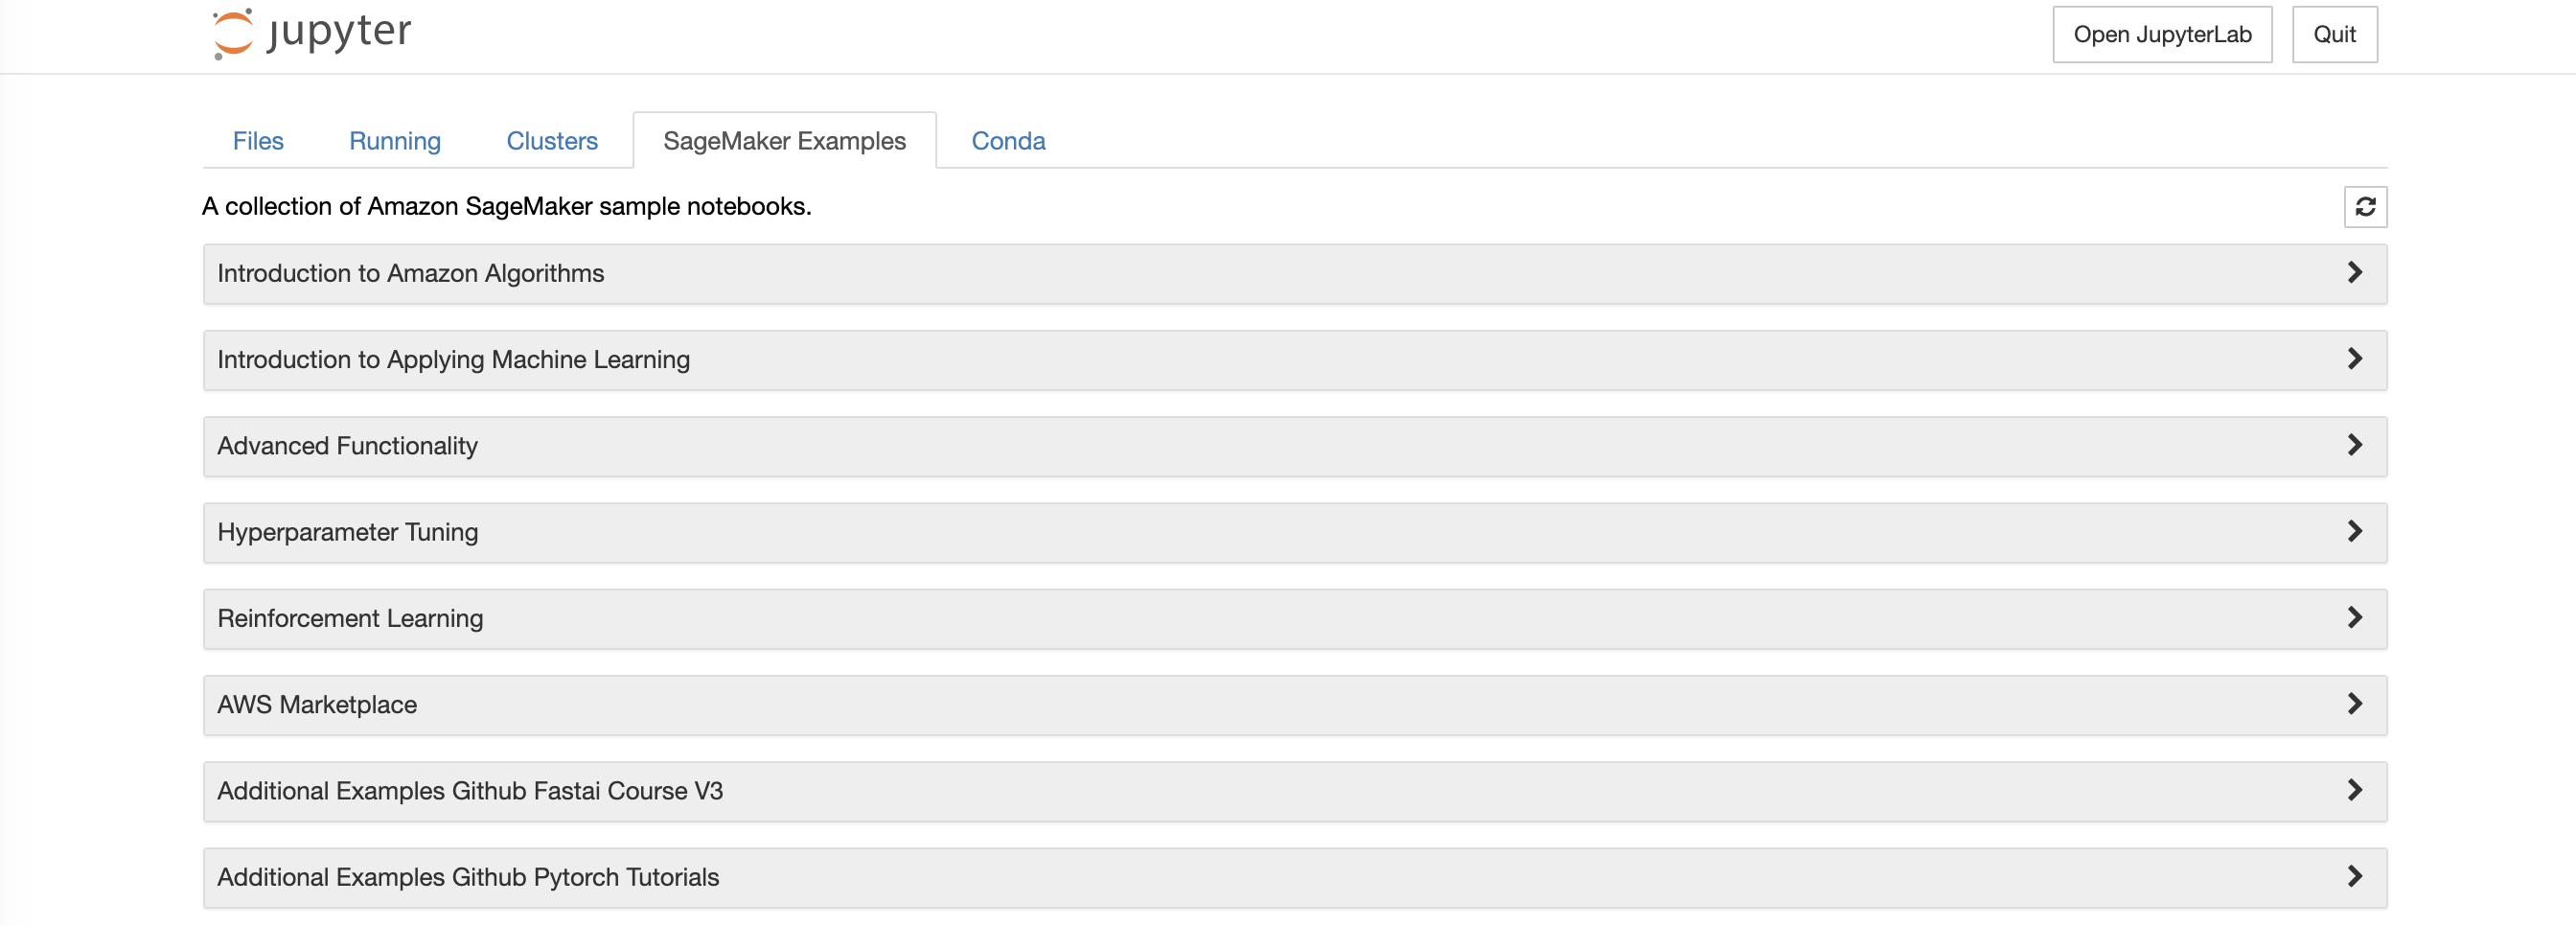Click chevron arrow for Introduction to Amazon Algorithms
2576x926 pixels.
click(2354, 273)
